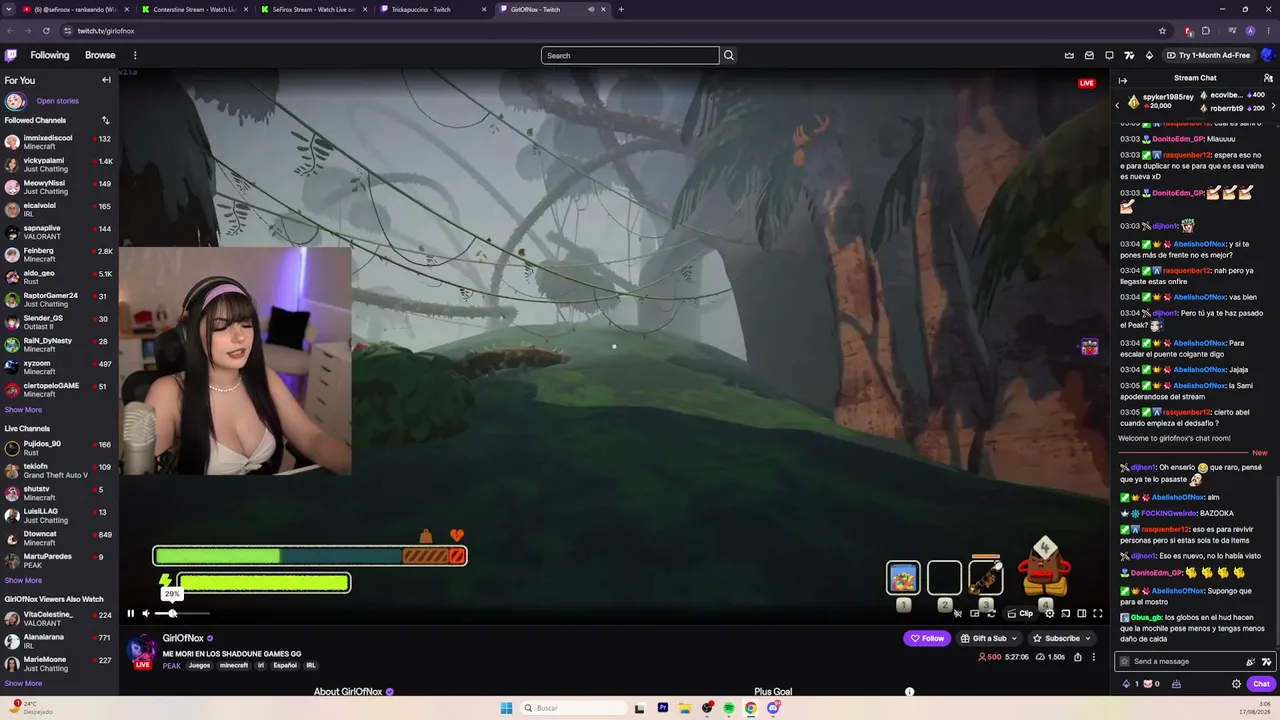Open the PEAK game category link
The image size is (1280, 720).
(172, 665)
